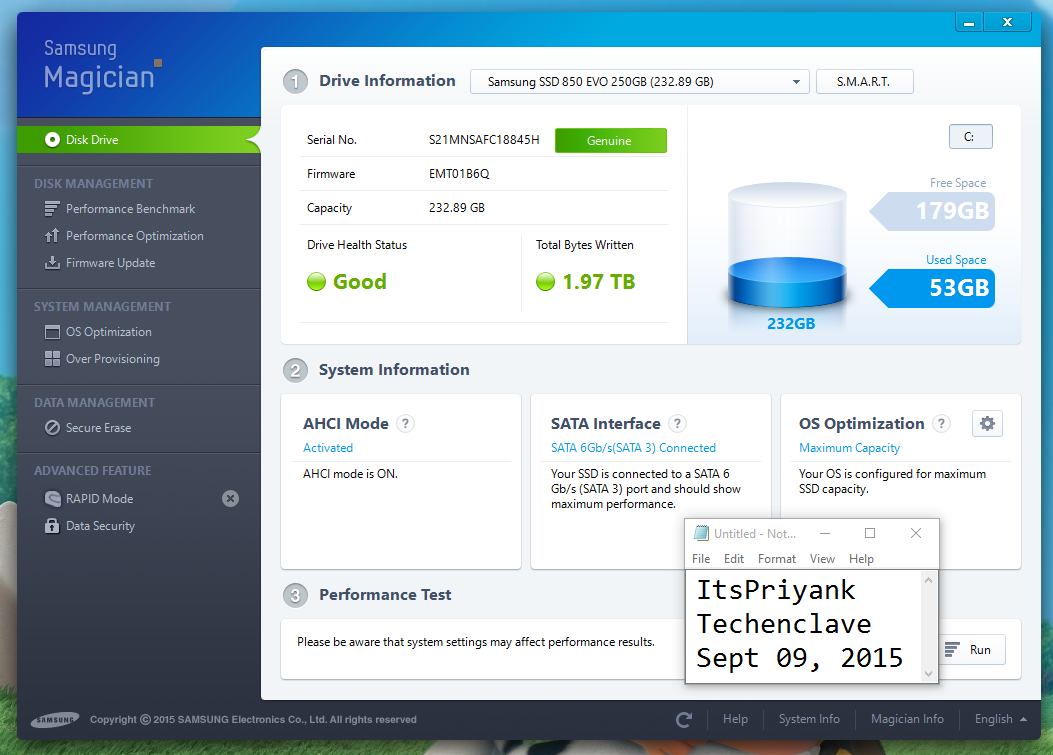Minimize the Samsung Magician window
This screenshot has width=1053, height=755.
coord(969,22)
